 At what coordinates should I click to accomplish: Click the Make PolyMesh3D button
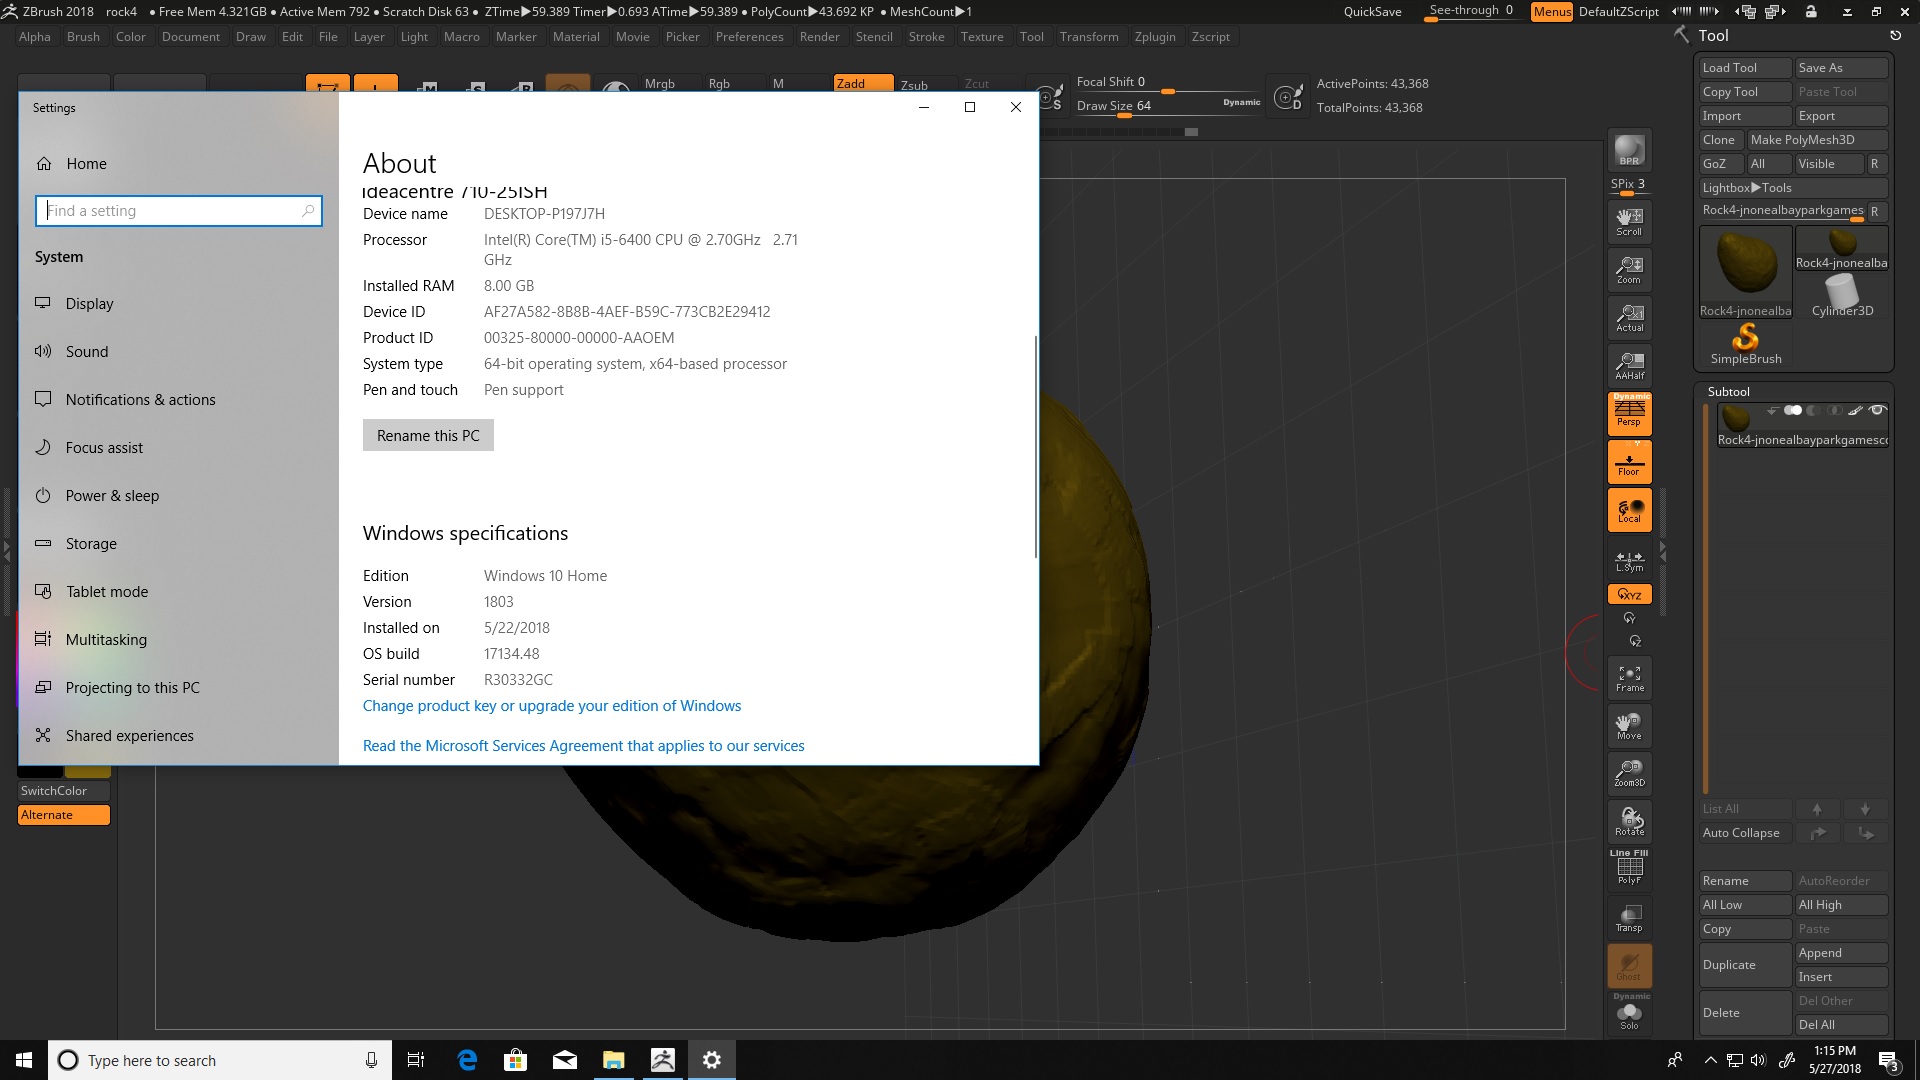coord(1816,140)
